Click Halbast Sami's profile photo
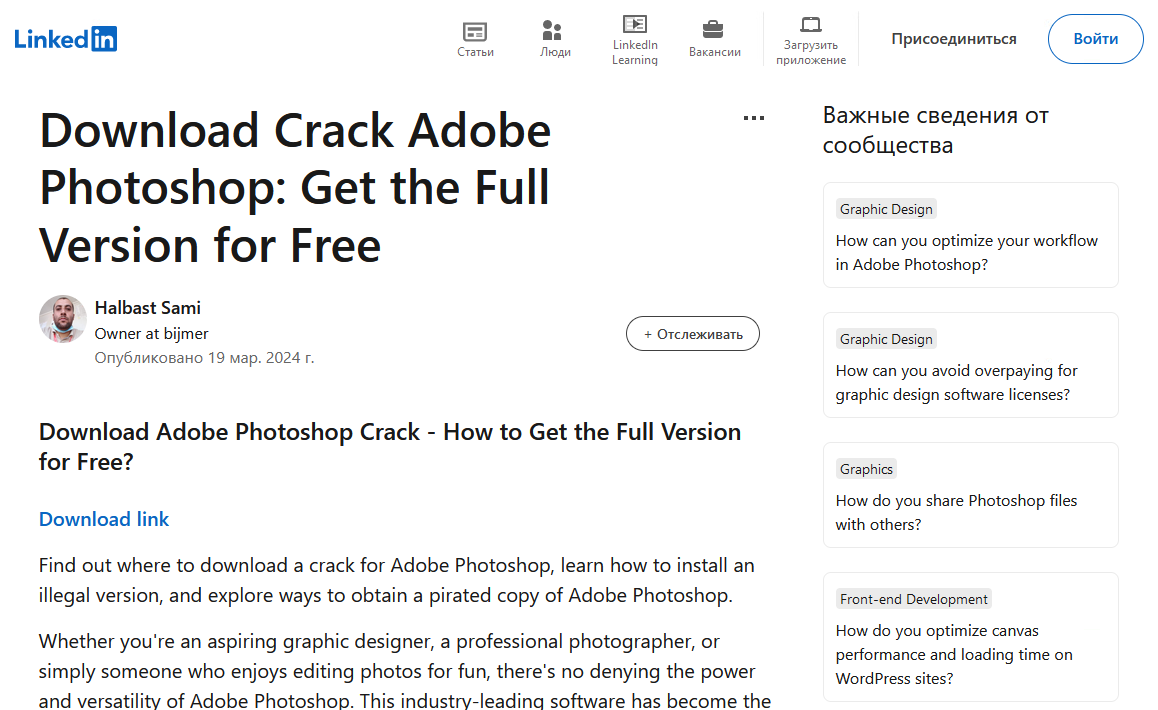 (x=63, y=320)
